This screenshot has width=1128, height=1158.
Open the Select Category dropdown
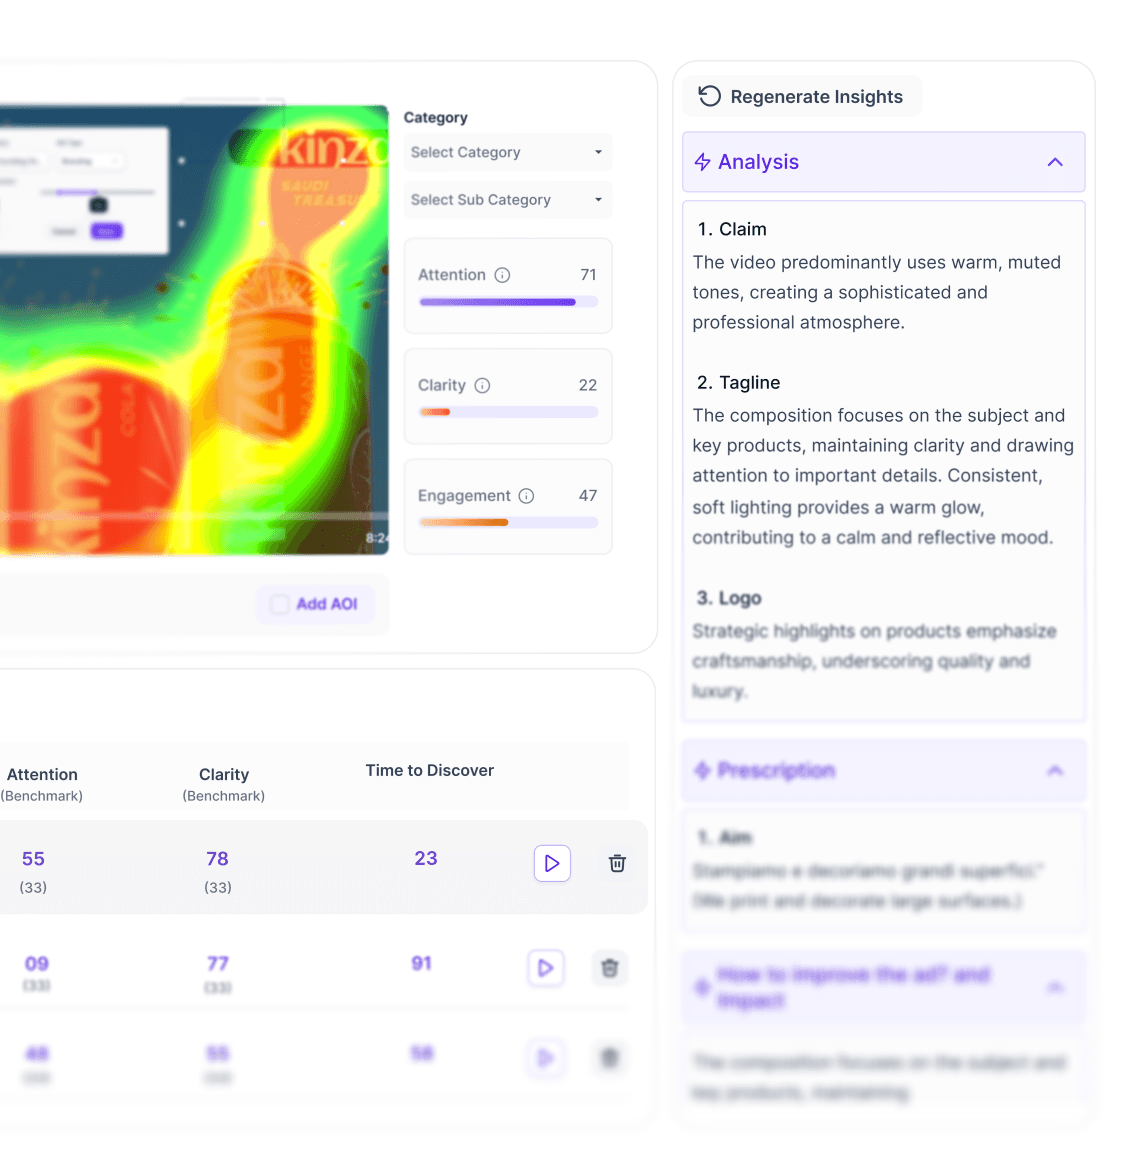(507, 152)
